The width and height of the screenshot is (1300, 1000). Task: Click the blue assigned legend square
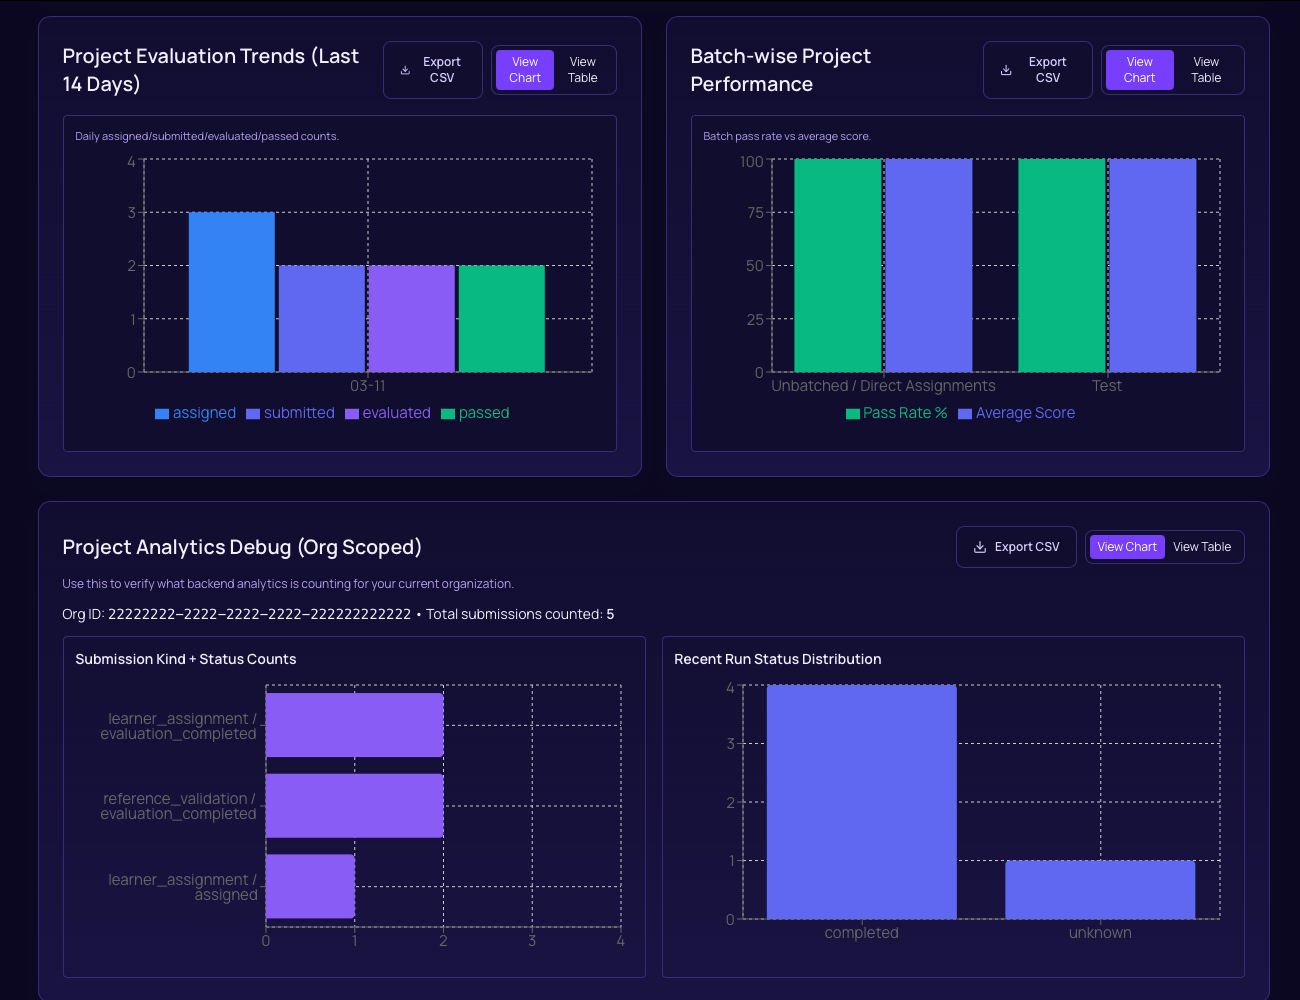[161, 413]
